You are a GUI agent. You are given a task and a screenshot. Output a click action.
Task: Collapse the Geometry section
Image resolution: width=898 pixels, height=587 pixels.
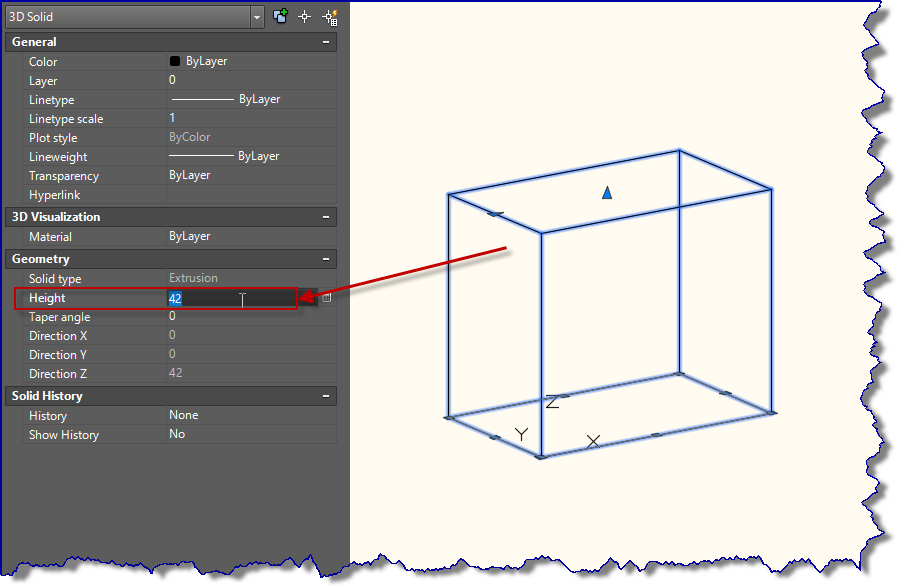327,259
